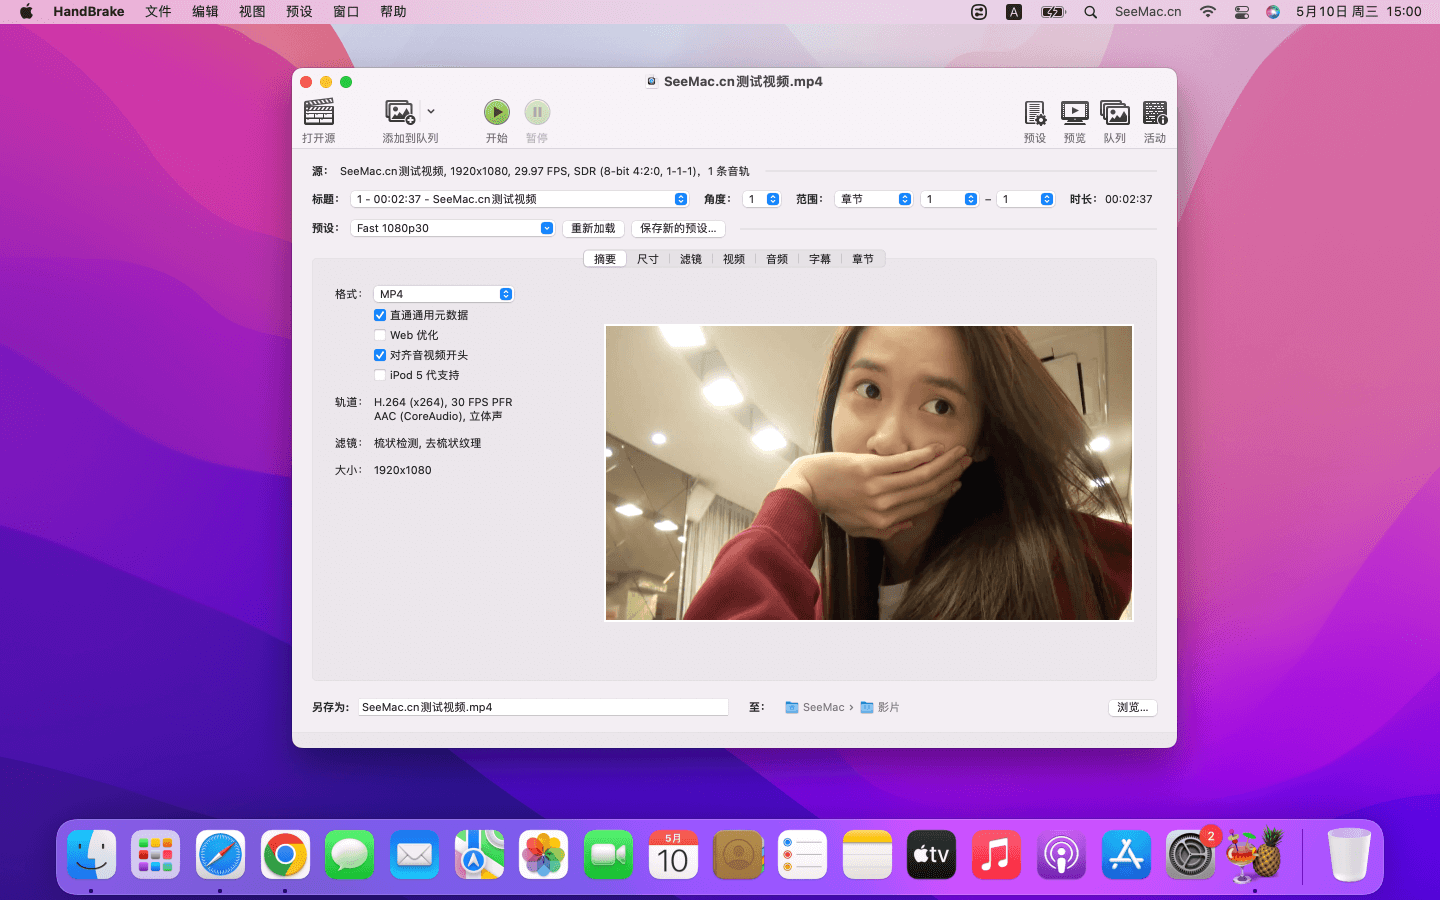The width and height of the screenshot is (1440, 900).
Task: Switch to the 章节 chapters tab
Action: coord(863,259)
